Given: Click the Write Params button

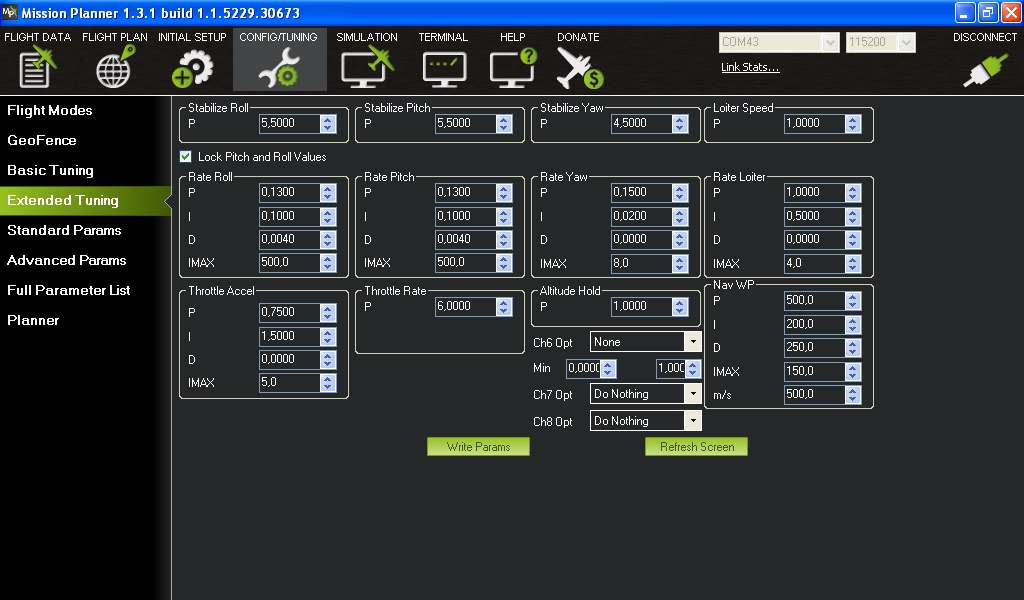Looking at the screenshot, I should click(x=478, y=447).
